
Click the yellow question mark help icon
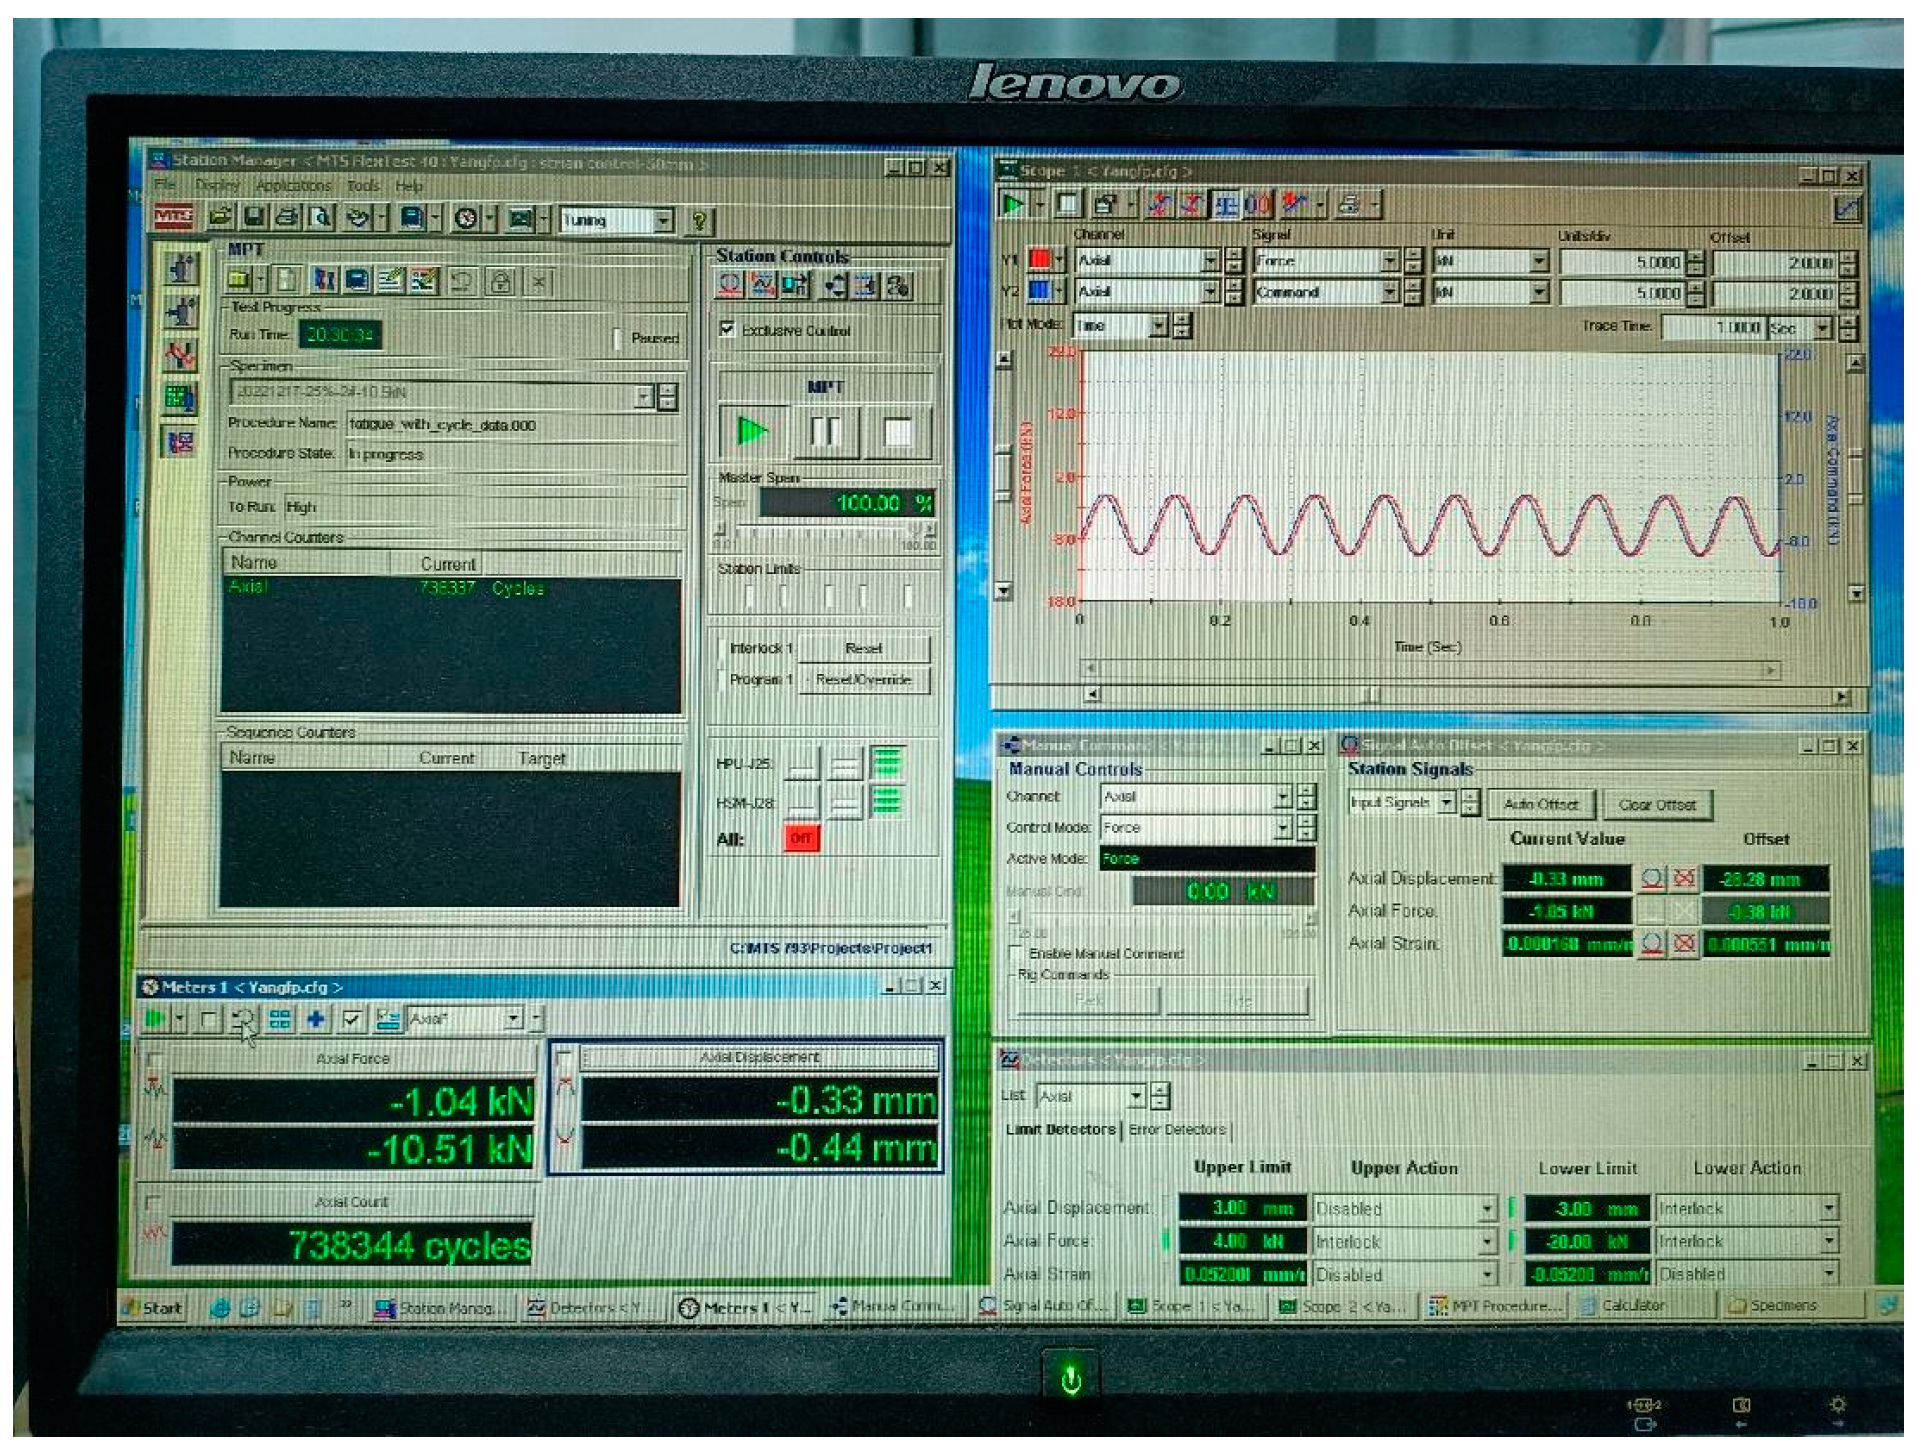click(700, 220)
